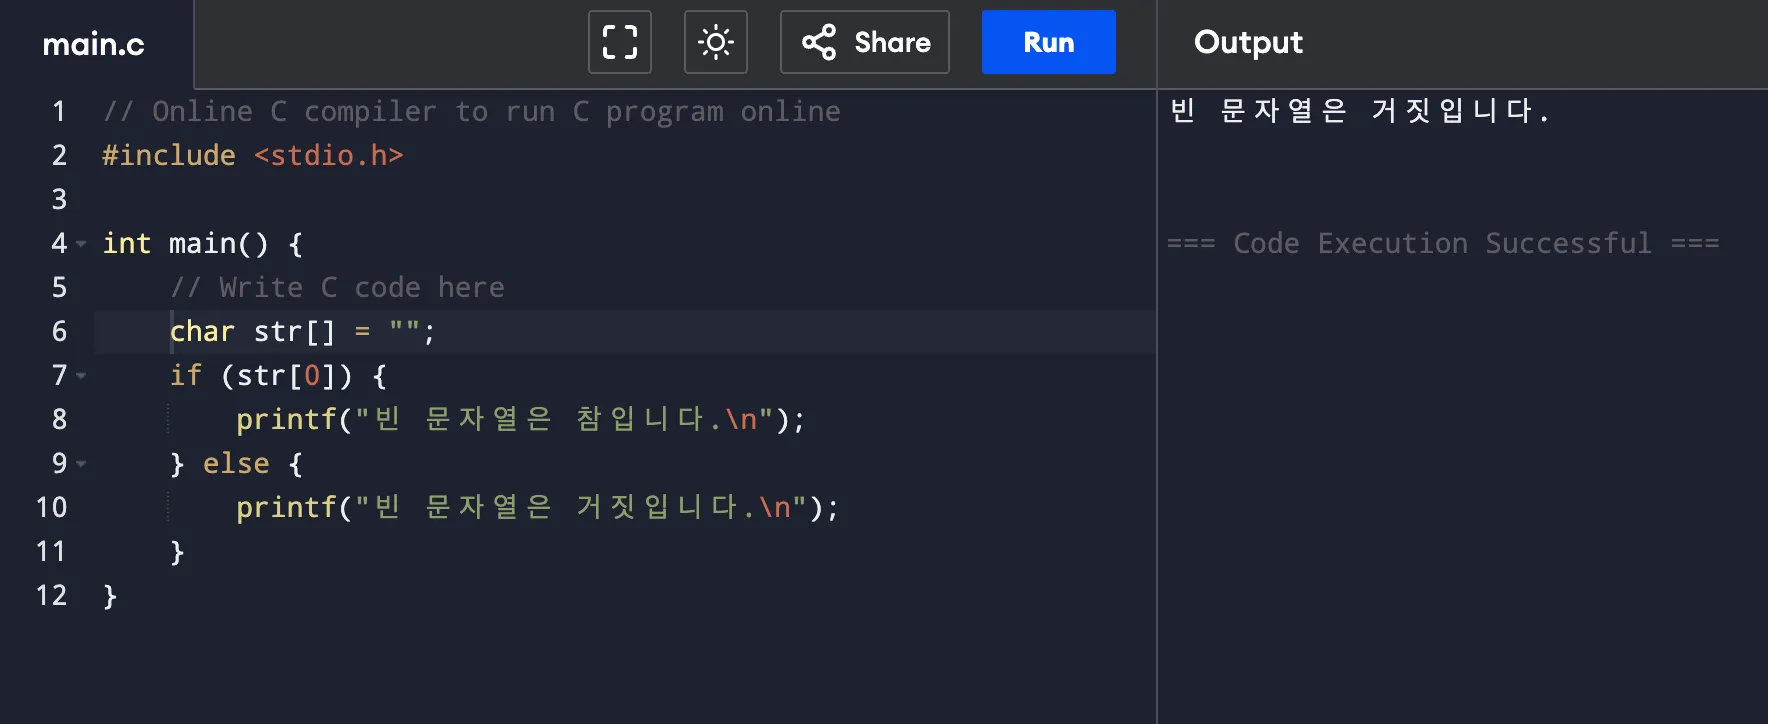Viewport: 1768px width, 724px height.
Task: Click the 'if (str[0]) {' code line
Action: point(278,375)
